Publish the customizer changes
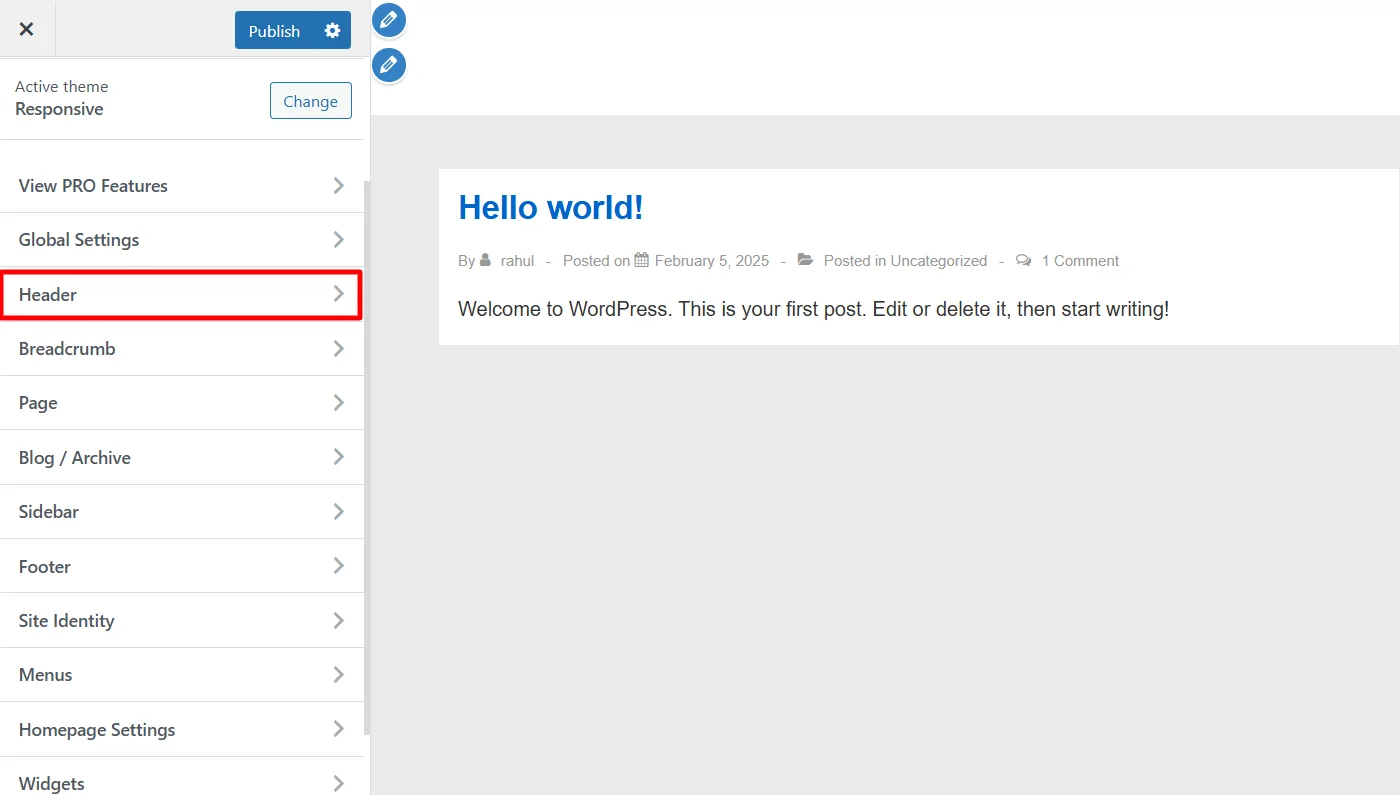Screen dimensions: 1400x795 [274, 30]
